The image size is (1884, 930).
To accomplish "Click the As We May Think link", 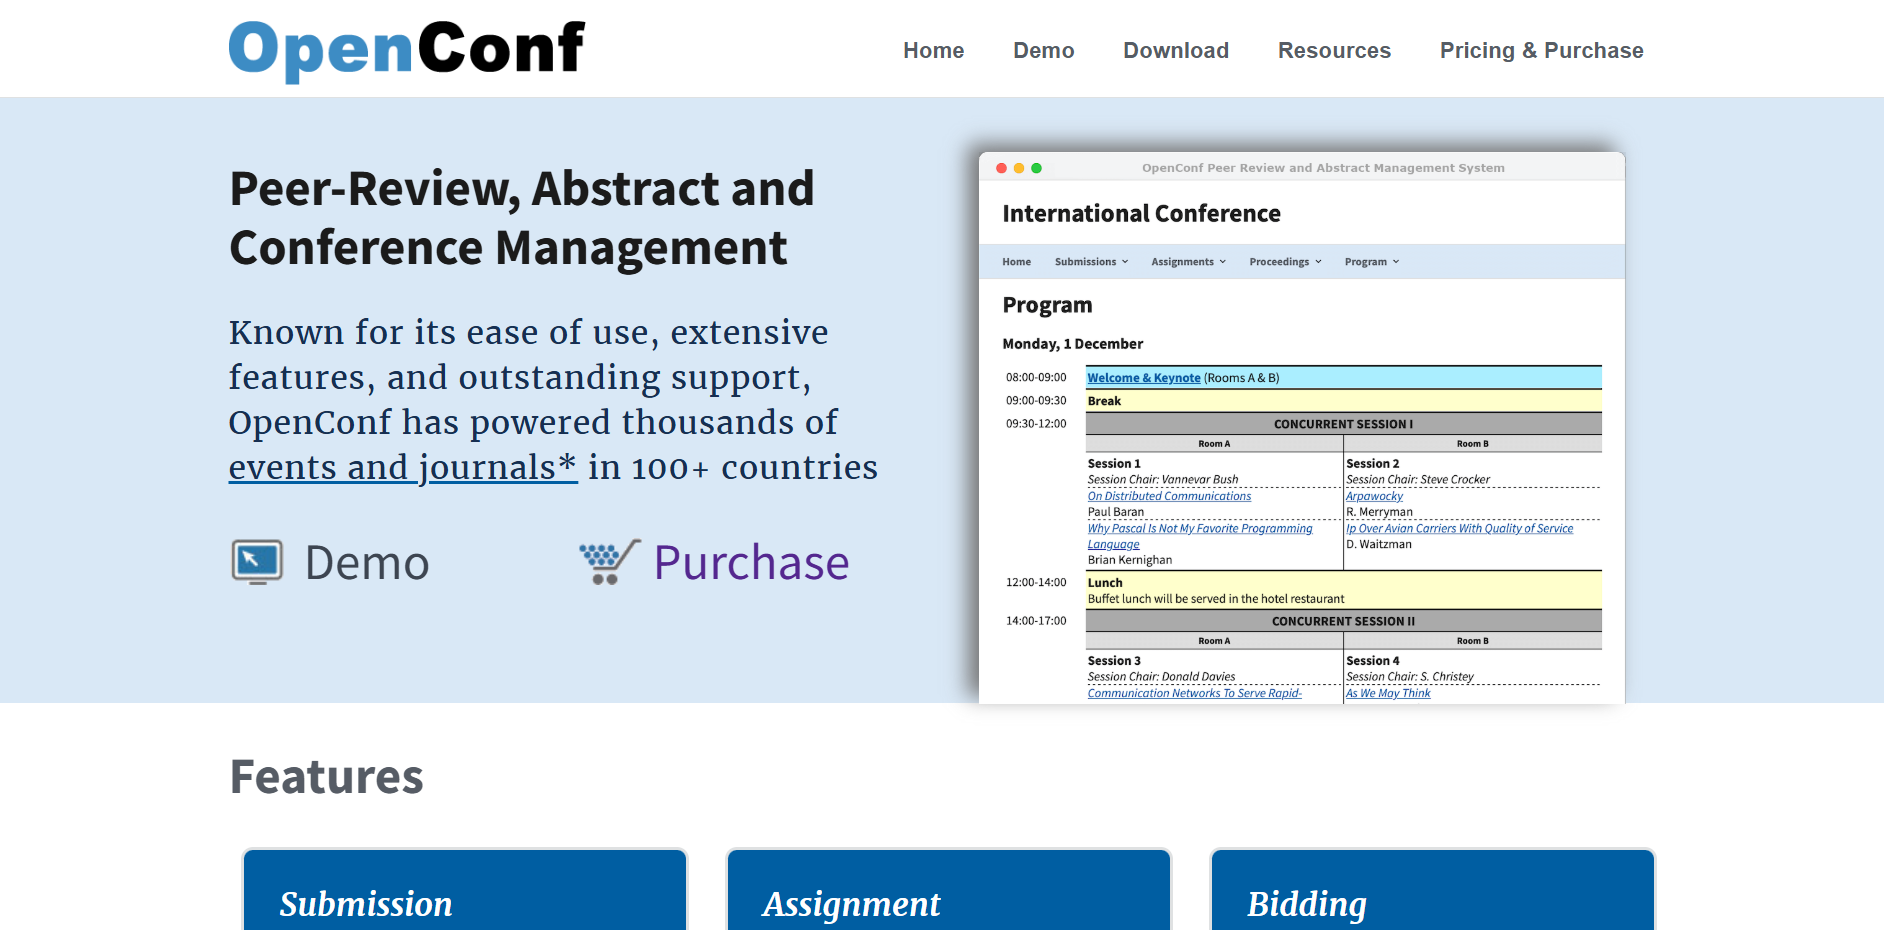I will pyautogui.click(x=1388, y=693).
